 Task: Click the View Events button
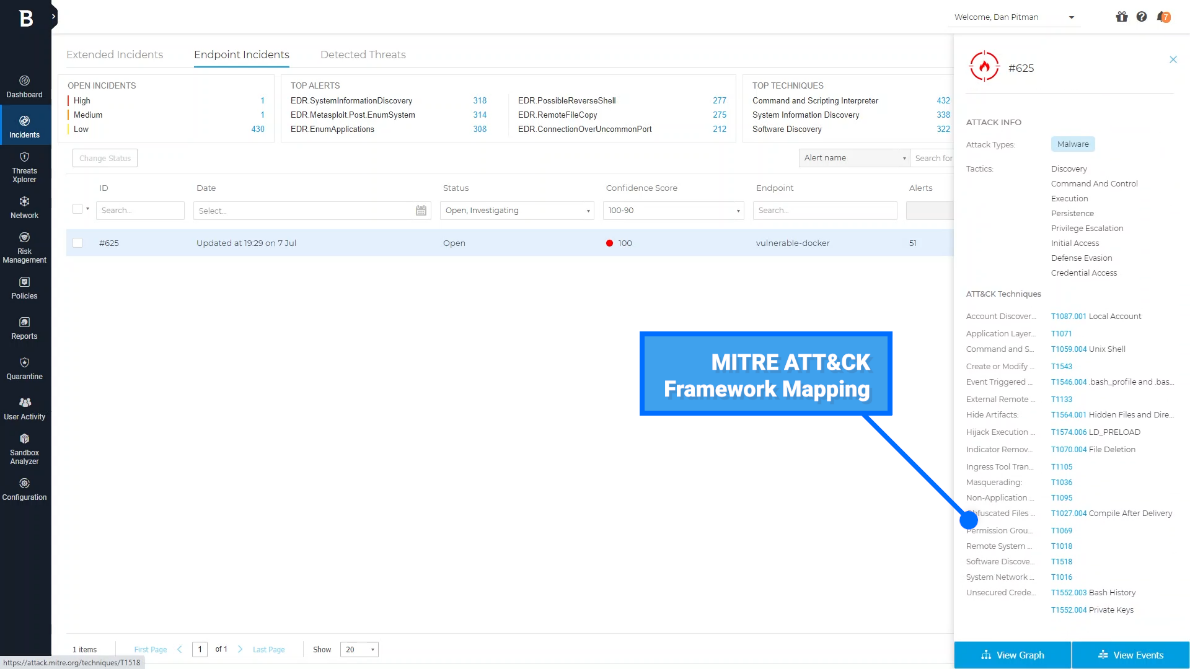tap(1131, 655)
